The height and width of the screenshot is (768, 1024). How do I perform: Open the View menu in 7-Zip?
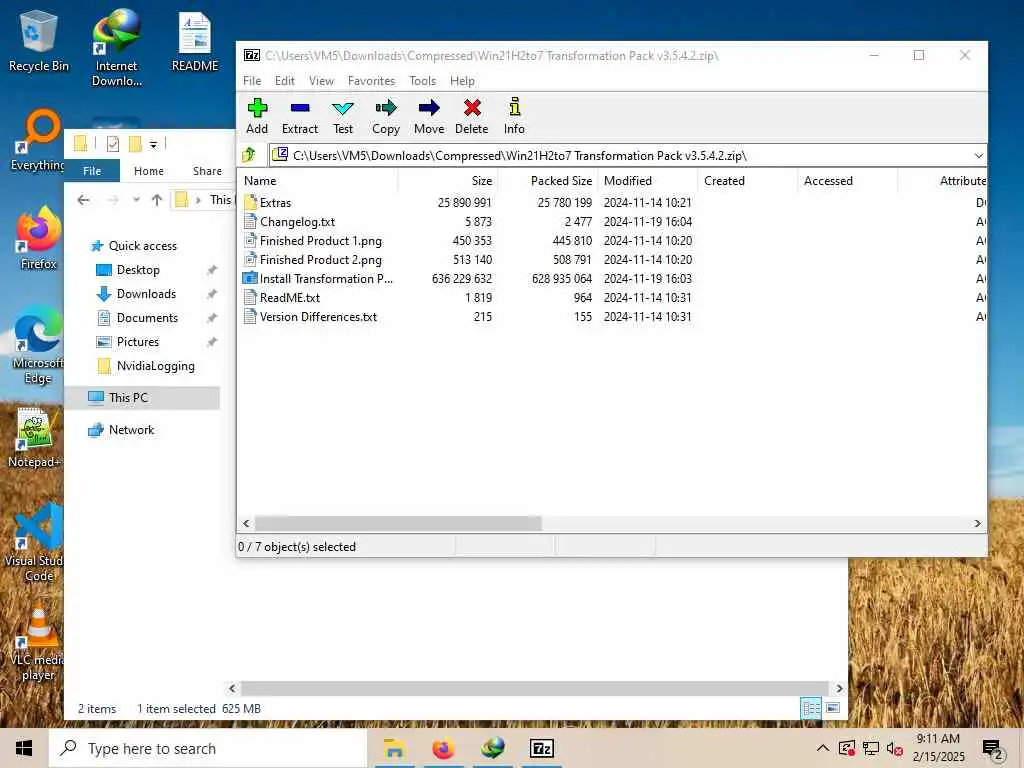321,81
